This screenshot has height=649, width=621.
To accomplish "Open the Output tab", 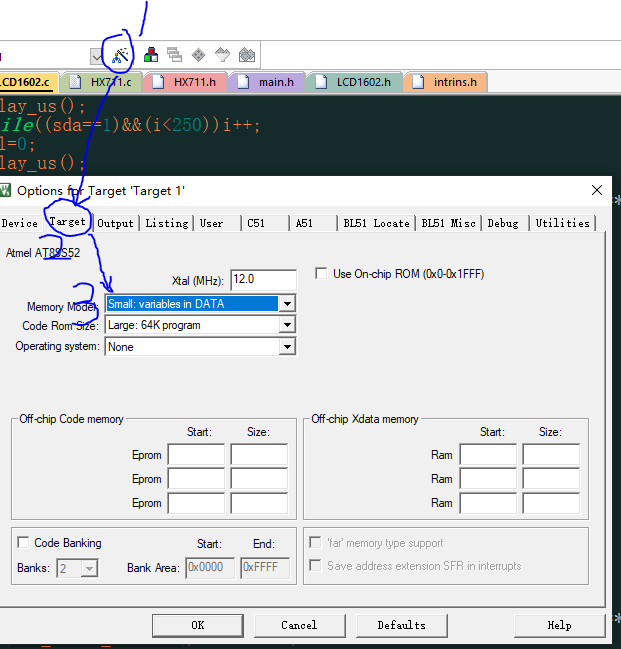I will click(x=116, y=223).
